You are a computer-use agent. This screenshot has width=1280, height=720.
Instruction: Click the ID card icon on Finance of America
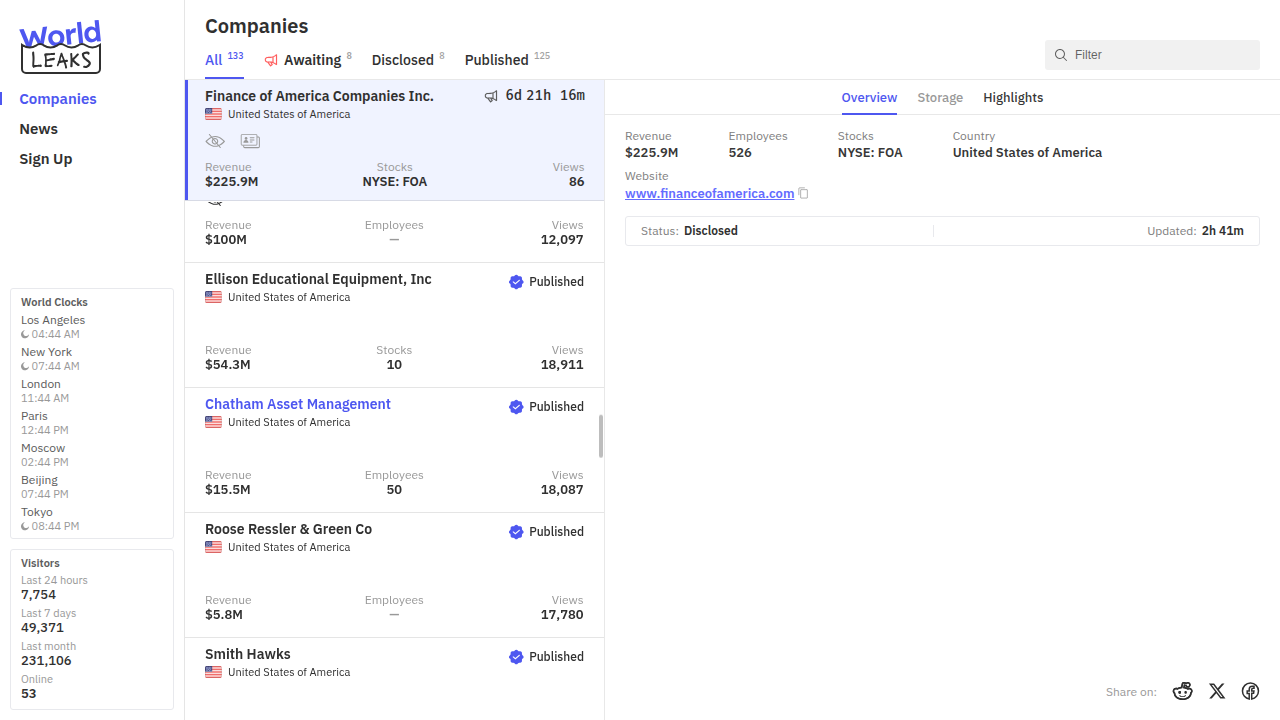[x=250, y=141]
